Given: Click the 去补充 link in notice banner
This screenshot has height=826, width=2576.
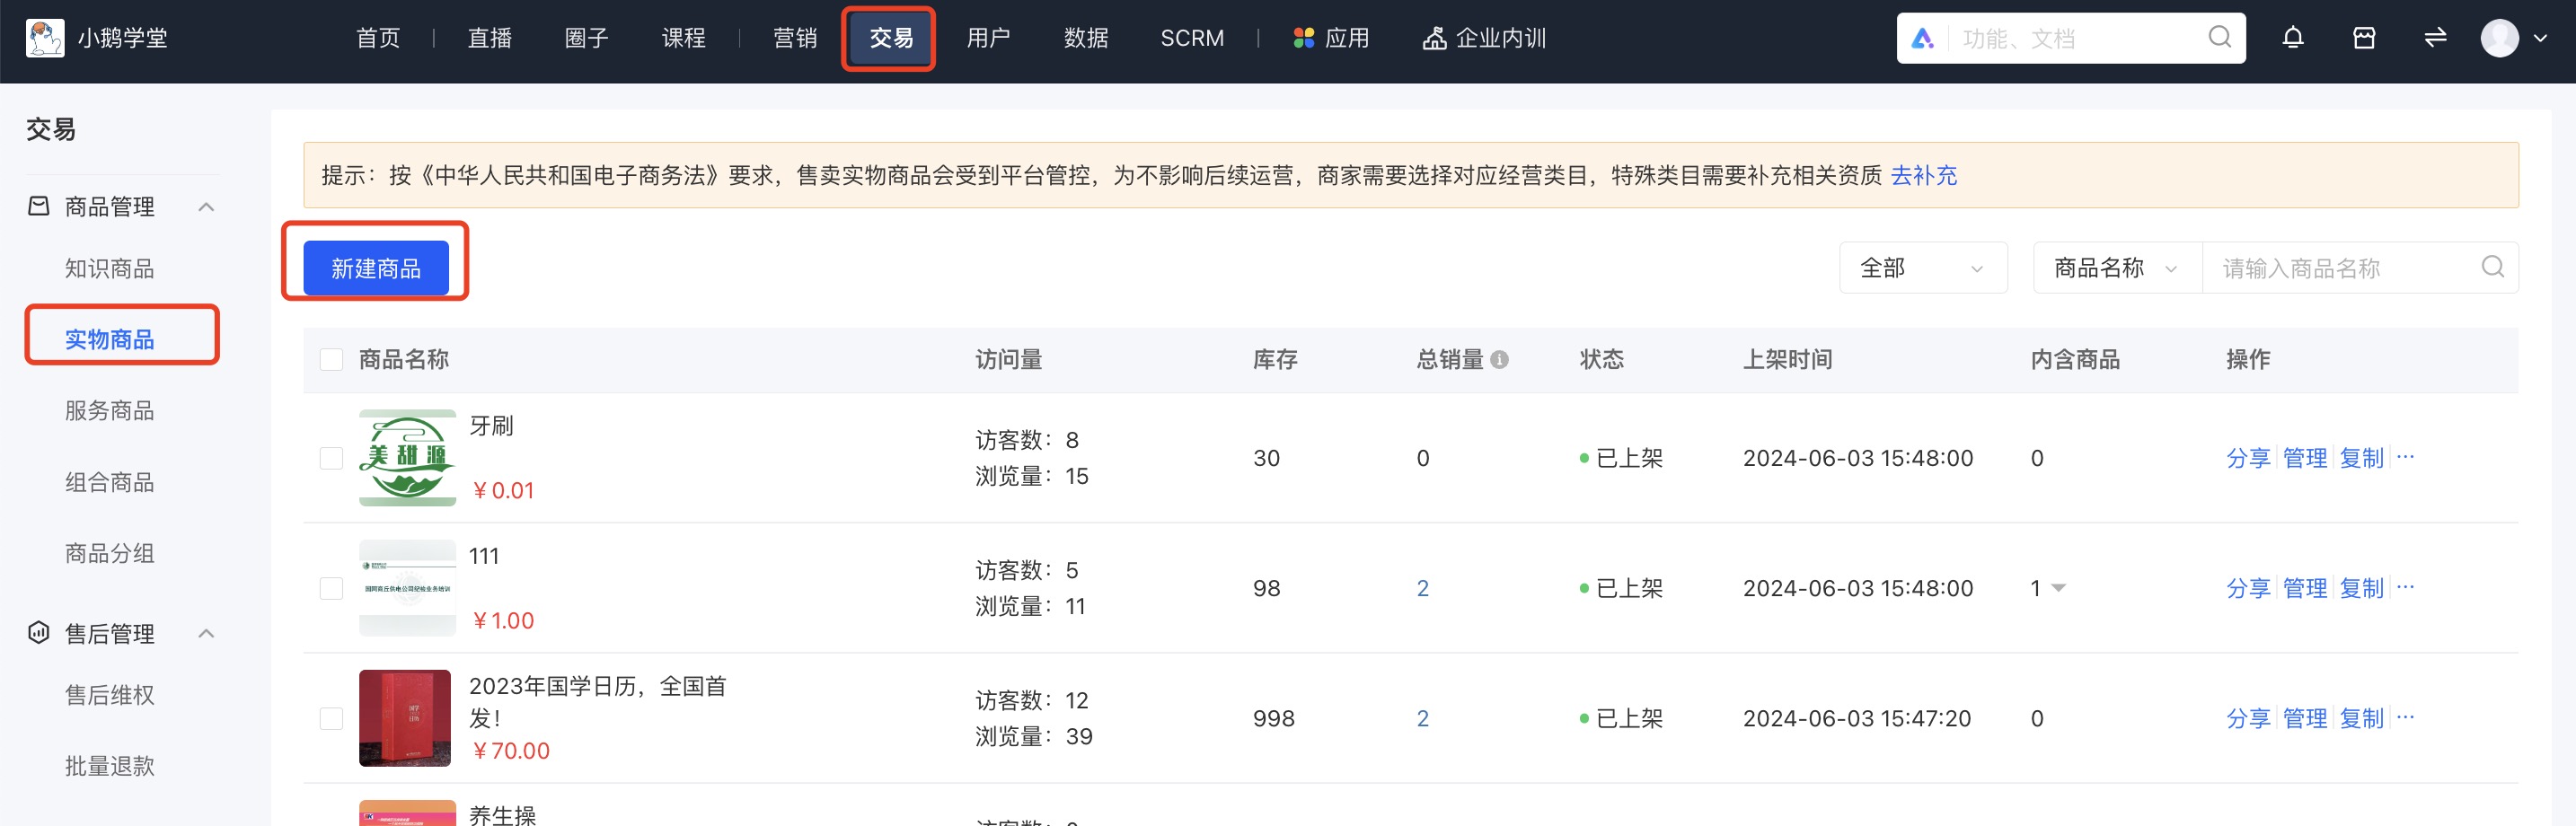Looking at the screenshot, I should [1925, 175].
